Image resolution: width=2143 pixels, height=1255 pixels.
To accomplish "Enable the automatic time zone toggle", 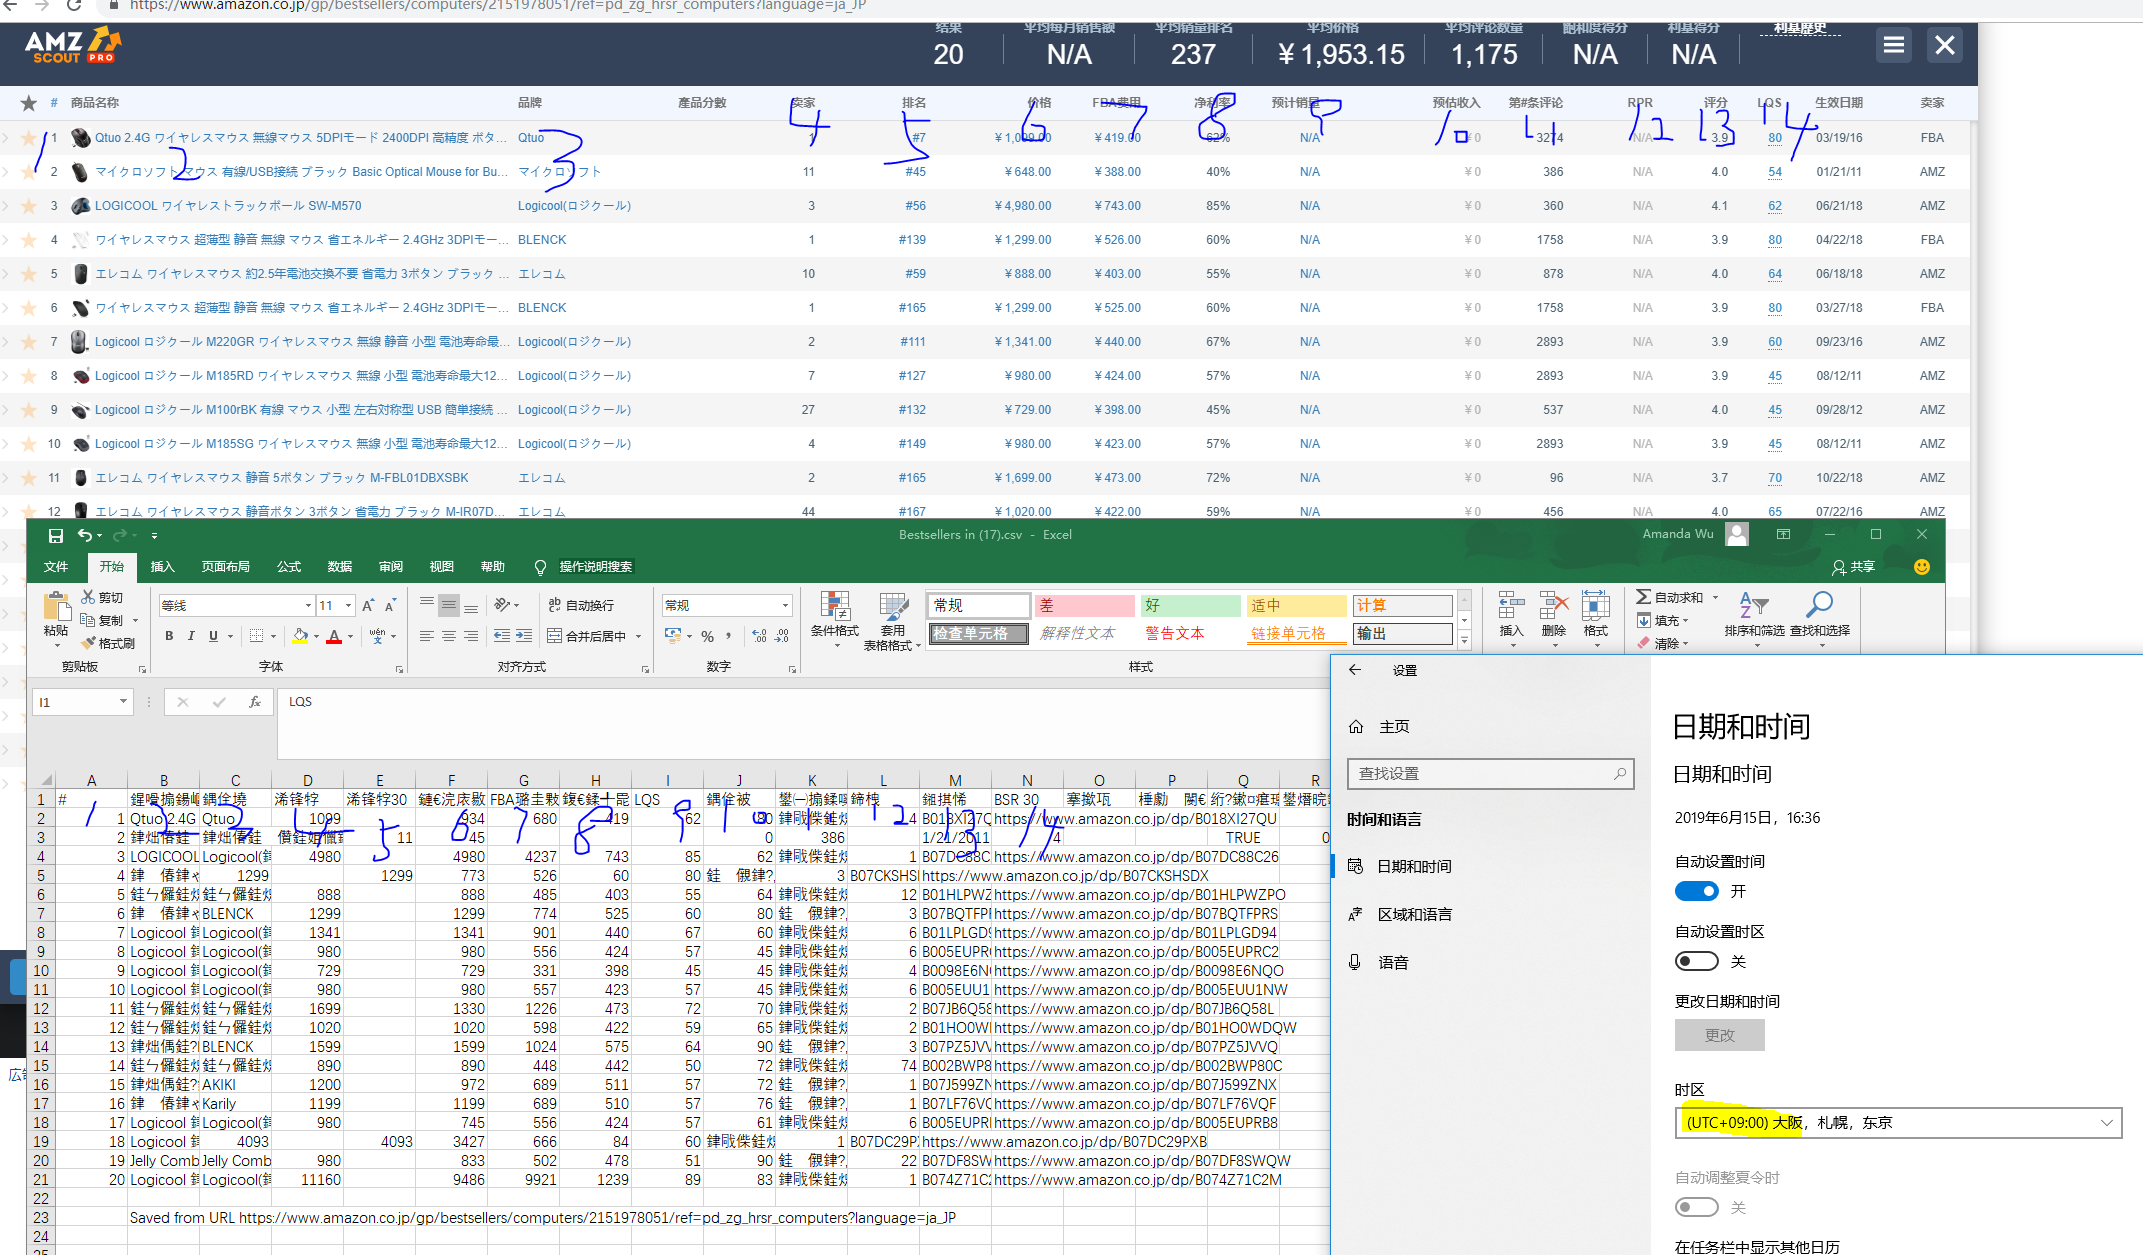I will 1696,961.
